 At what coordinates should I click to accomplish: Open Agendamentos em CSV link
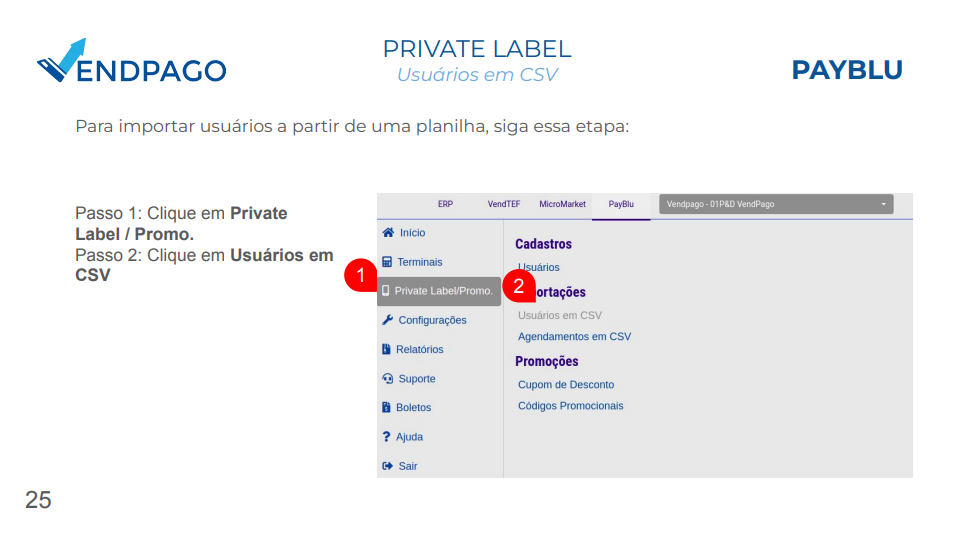point(574,336)
